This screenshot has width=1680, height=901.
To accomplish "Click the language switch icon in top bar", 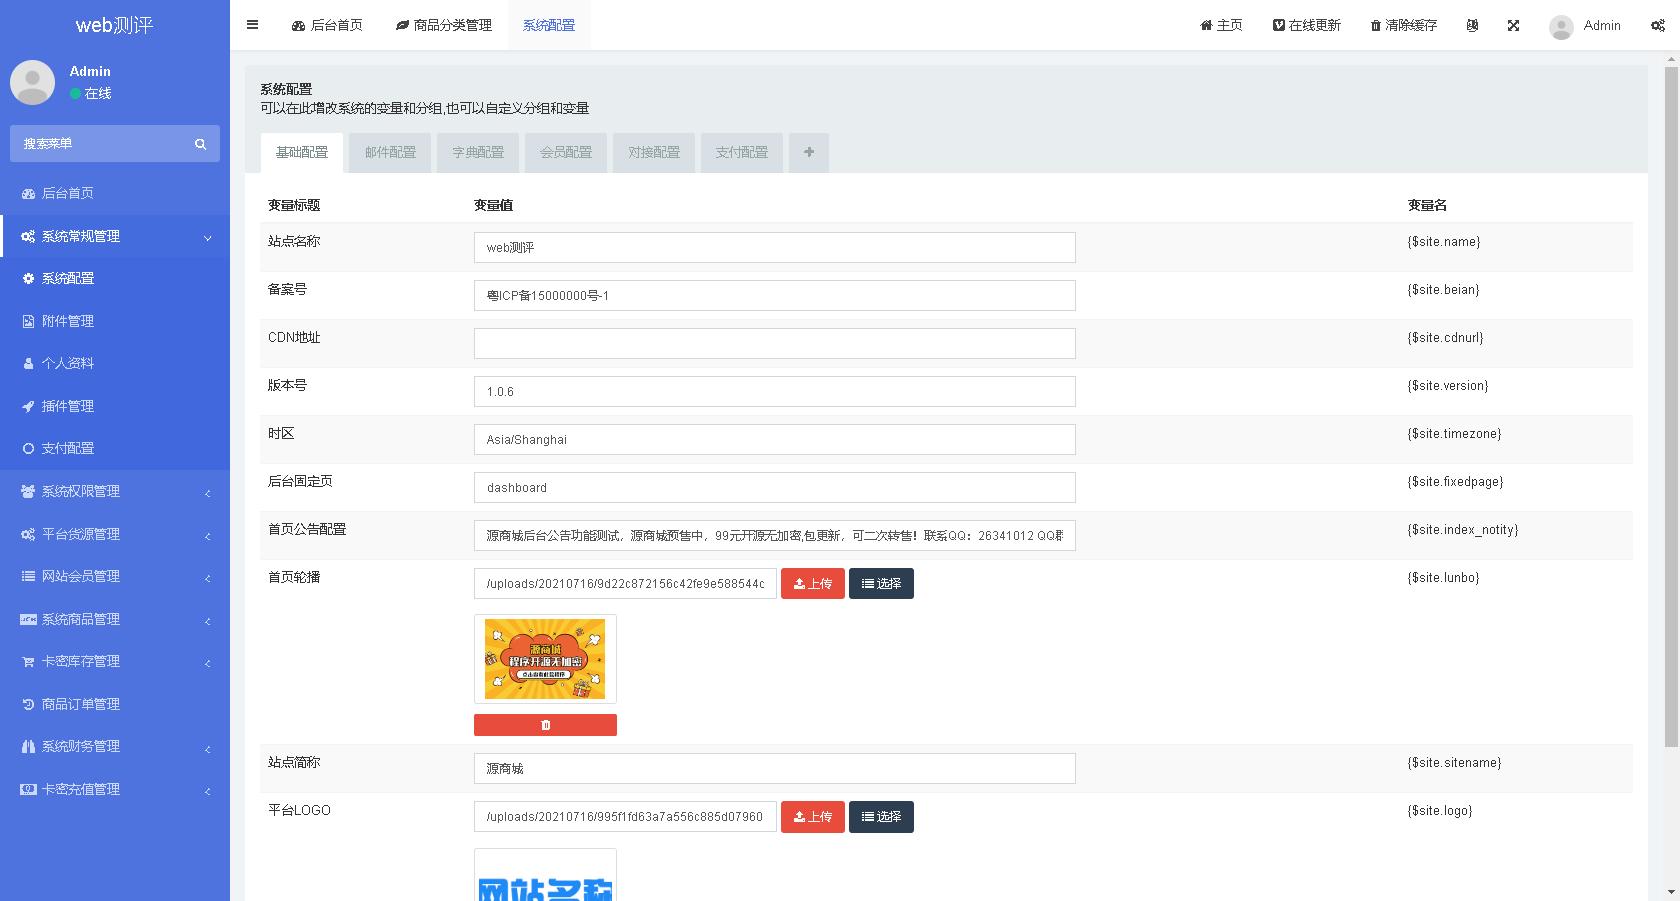I will coord(1472,25).
